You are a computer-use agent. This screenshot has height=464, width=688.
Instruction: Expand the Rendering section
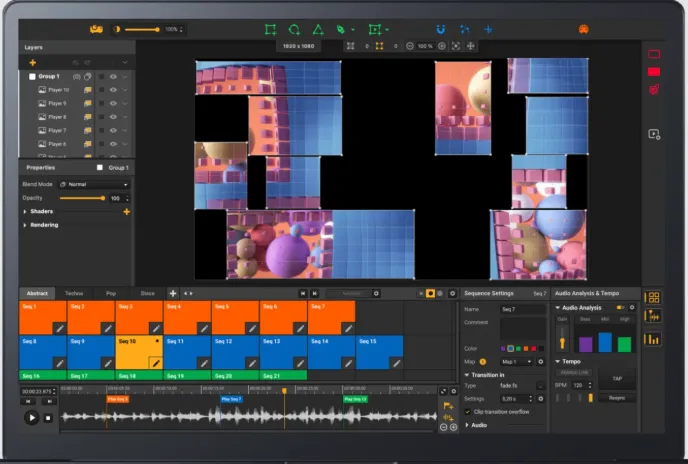click(25, 225)
